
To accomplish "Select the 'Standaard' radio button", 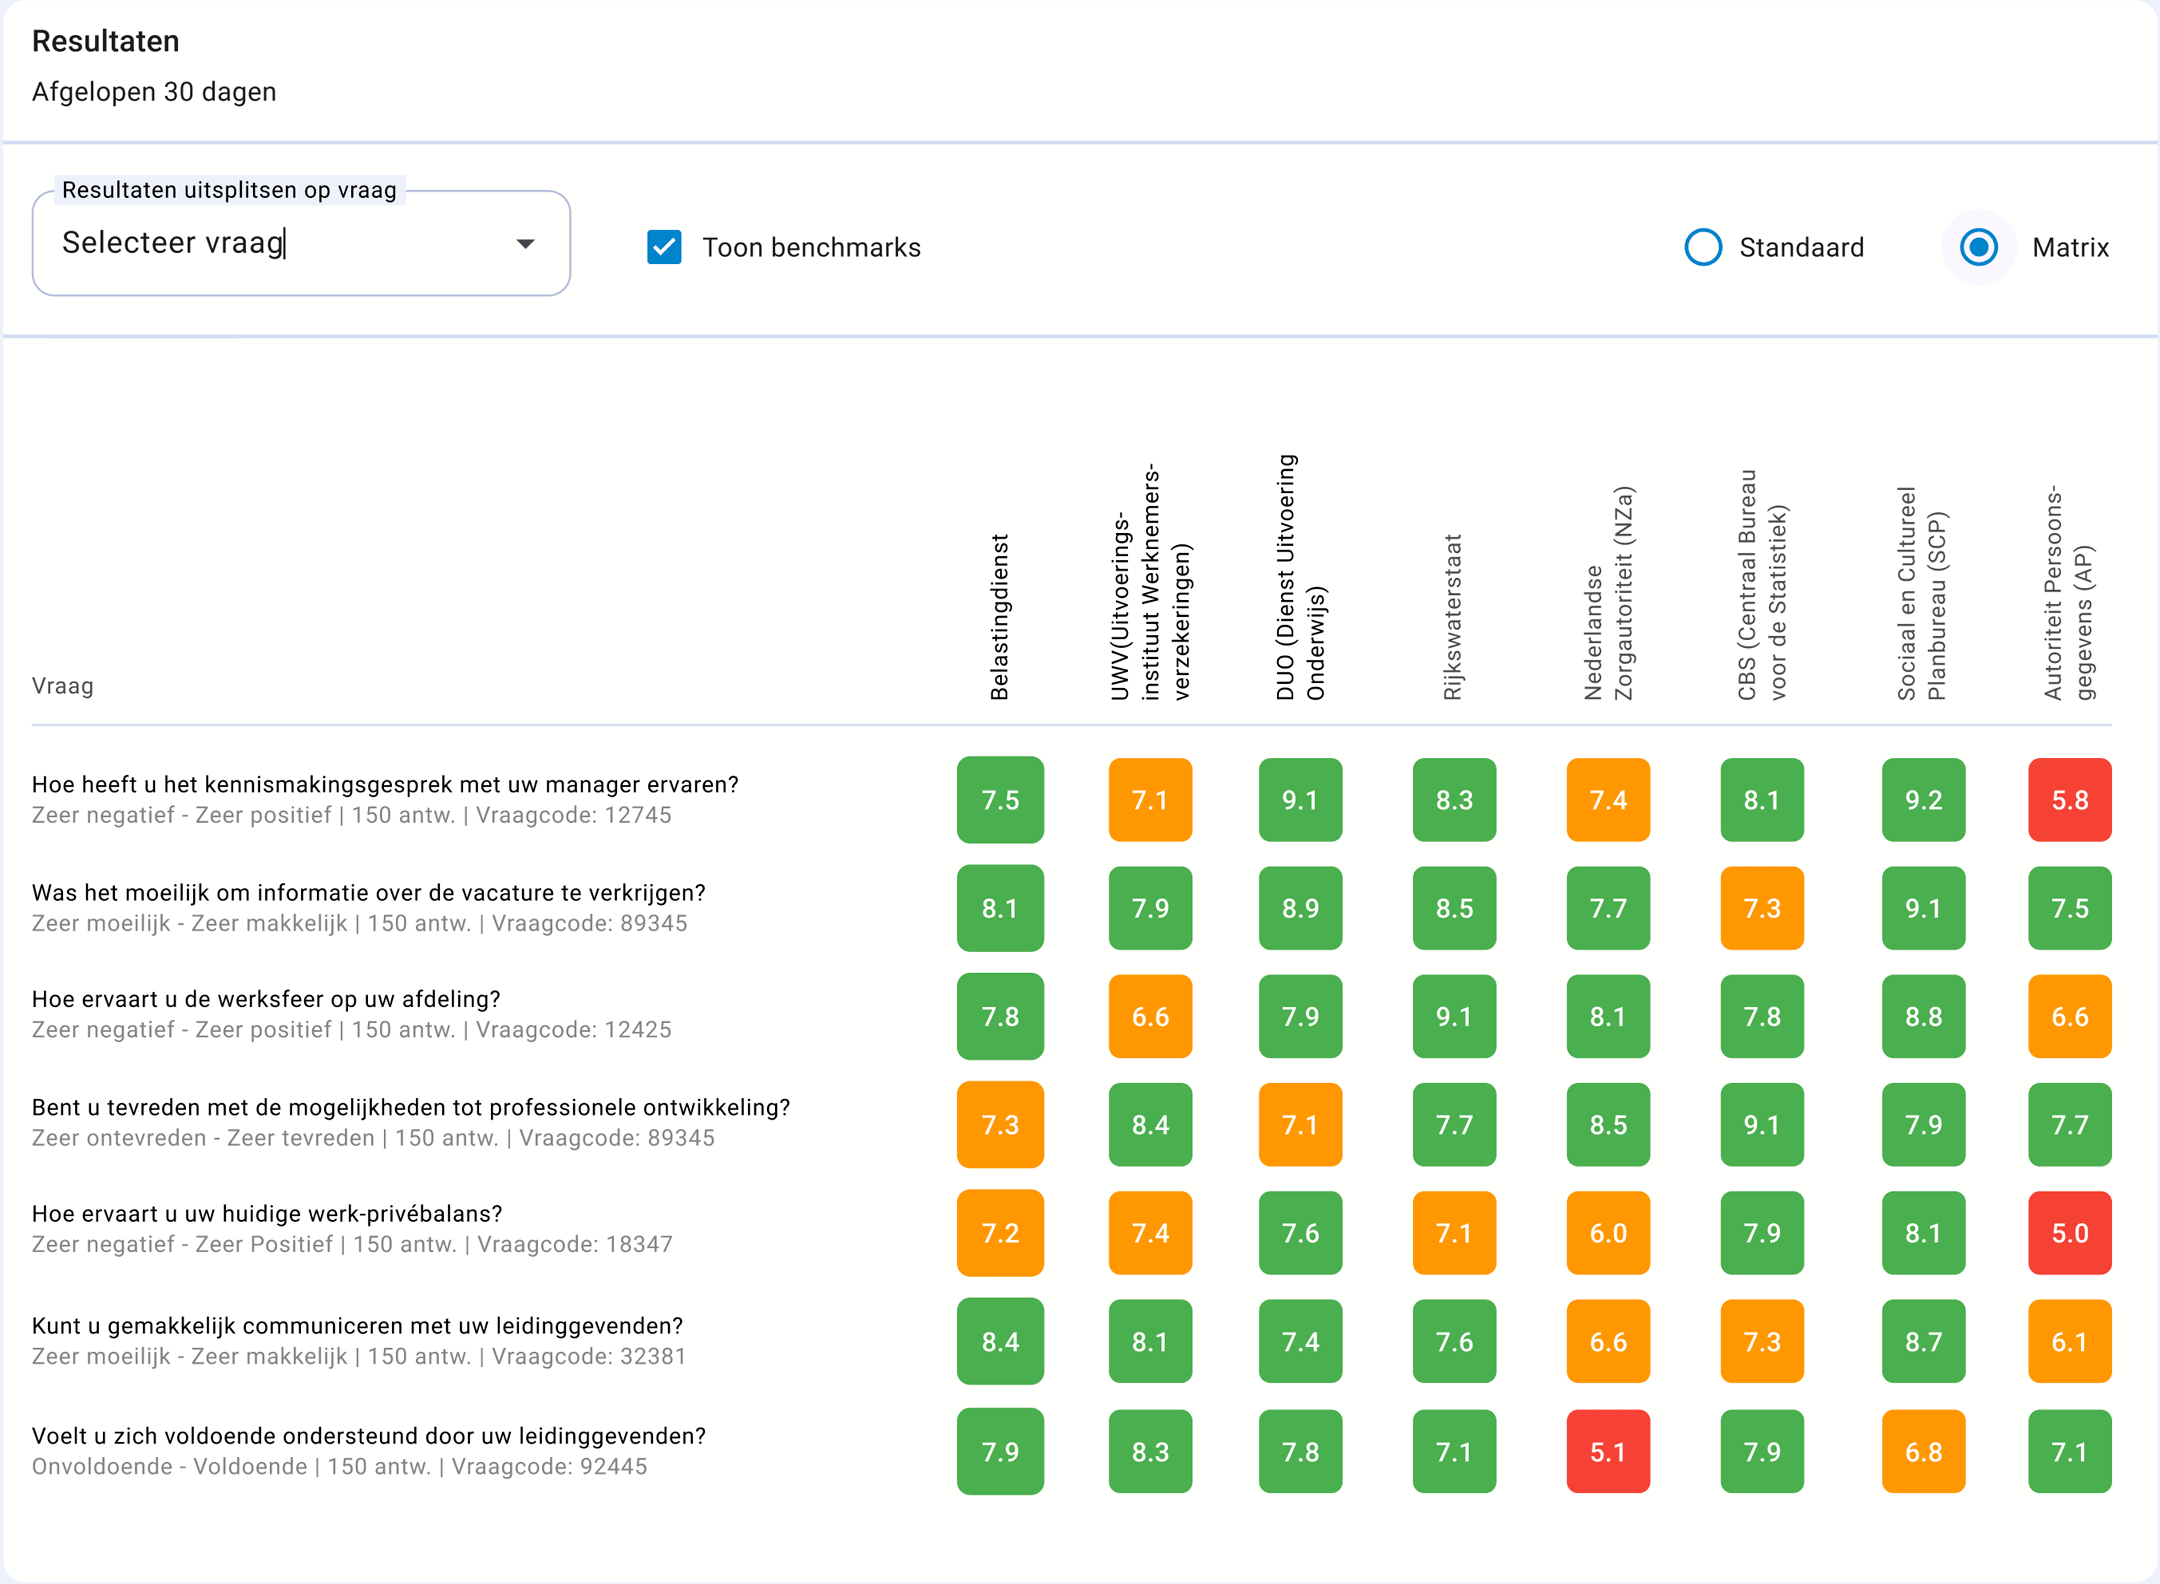I will coord(1703,247).
